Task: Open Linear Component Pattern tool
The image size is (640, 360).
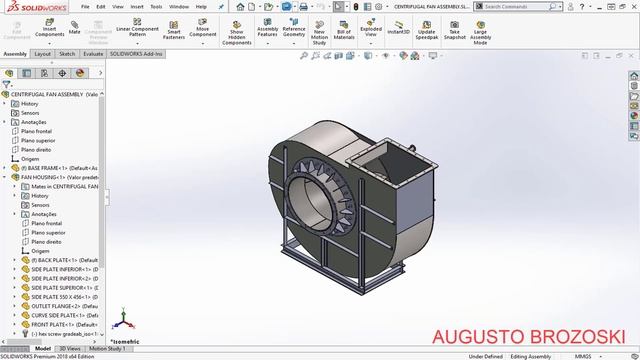Action: point(137,28)
